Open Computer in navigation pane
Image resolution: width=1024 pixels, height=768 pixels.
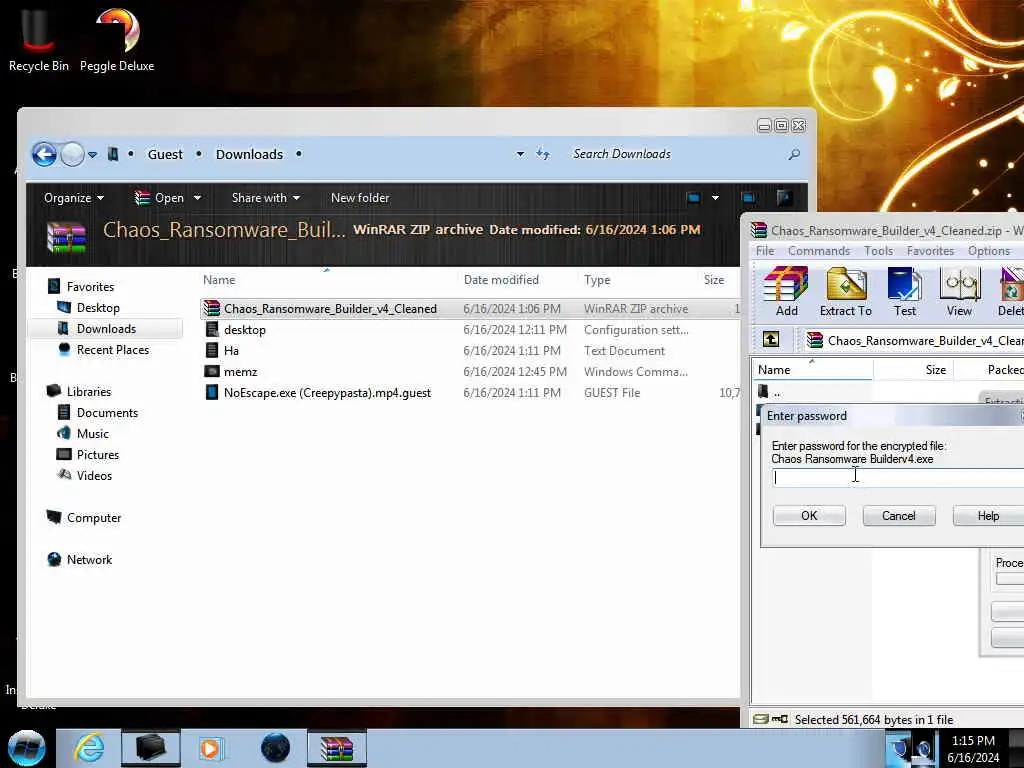pos(93,518)
